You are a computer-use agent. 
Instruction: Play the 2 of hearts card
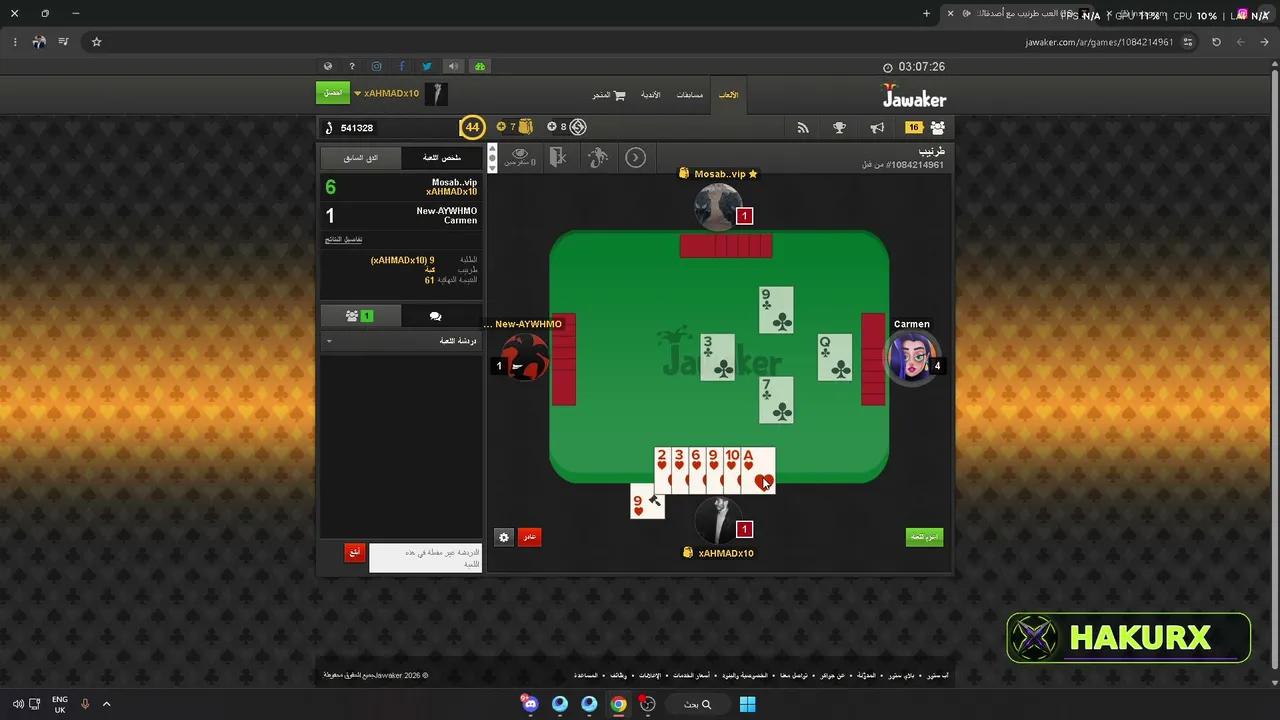(x=662, y=470)
